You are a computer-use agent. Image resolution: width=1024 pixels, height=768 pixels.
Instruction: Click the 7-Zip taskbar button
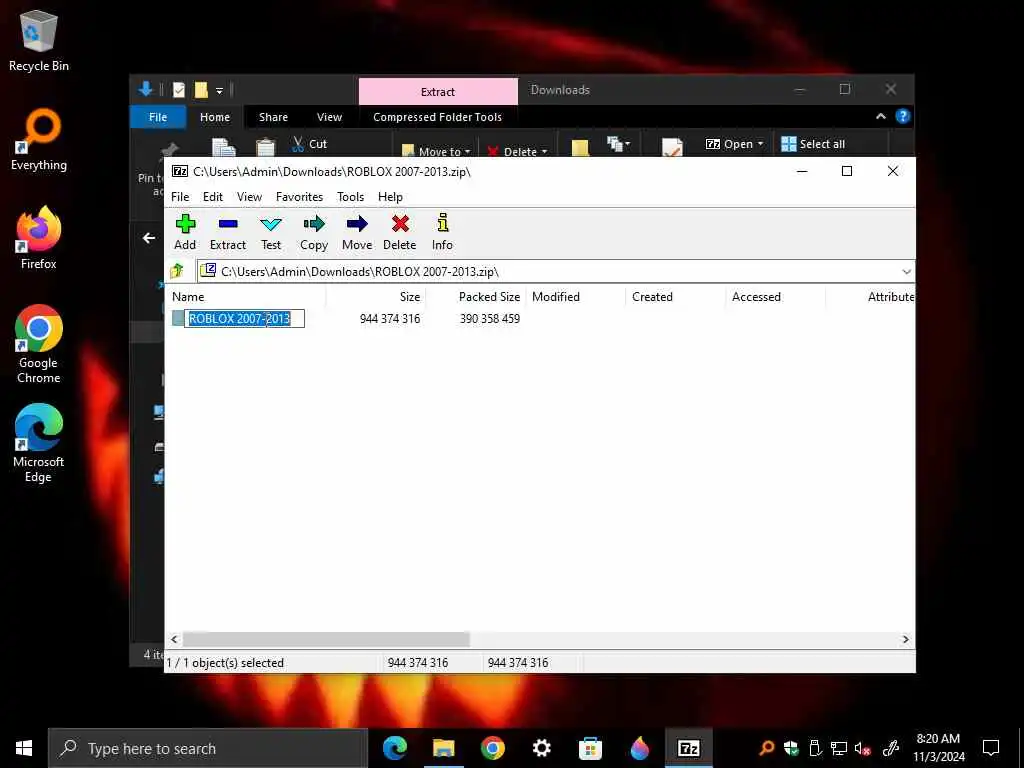point(688,748)
